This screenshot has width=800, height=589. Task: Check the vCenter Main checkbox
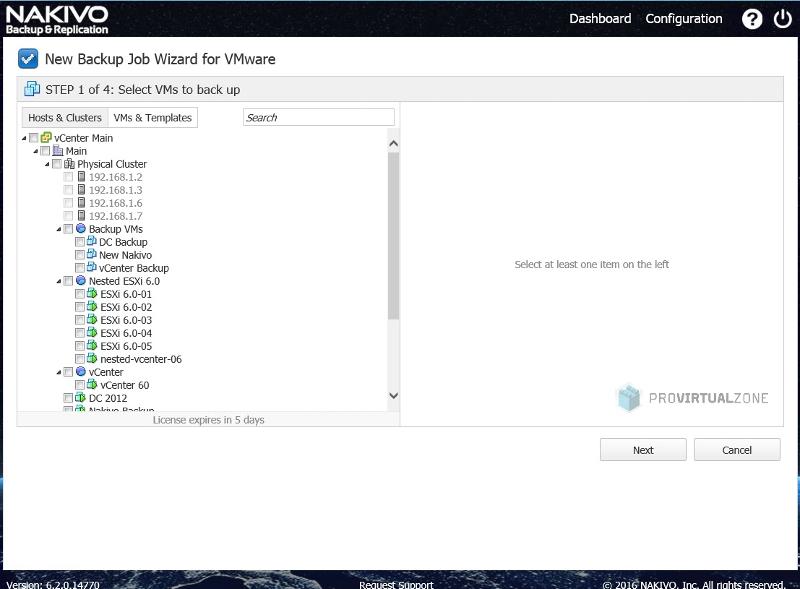[34, 138]
